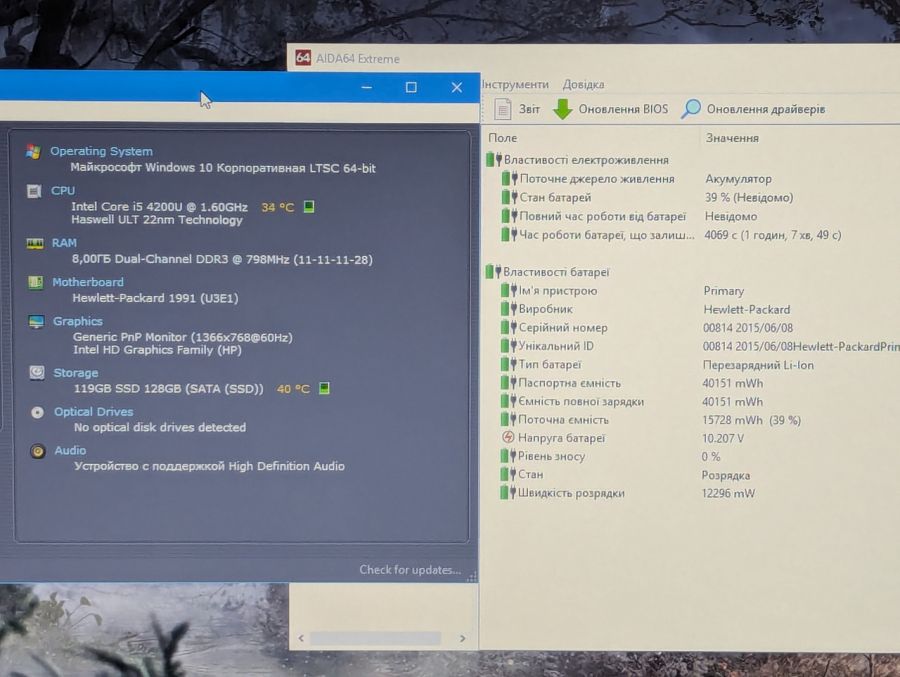900x677 pixels.
Task: Click Check for updates... link
Action: coord(410,570)
